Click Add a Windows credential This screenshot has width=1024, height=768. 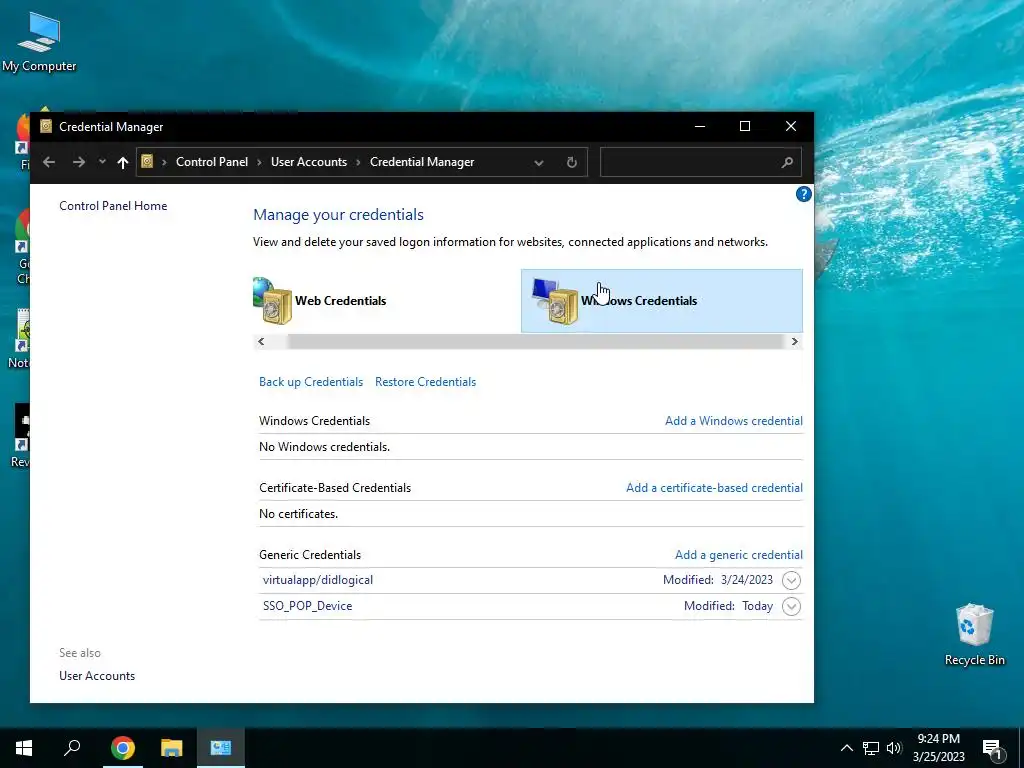tap(734, 421)
